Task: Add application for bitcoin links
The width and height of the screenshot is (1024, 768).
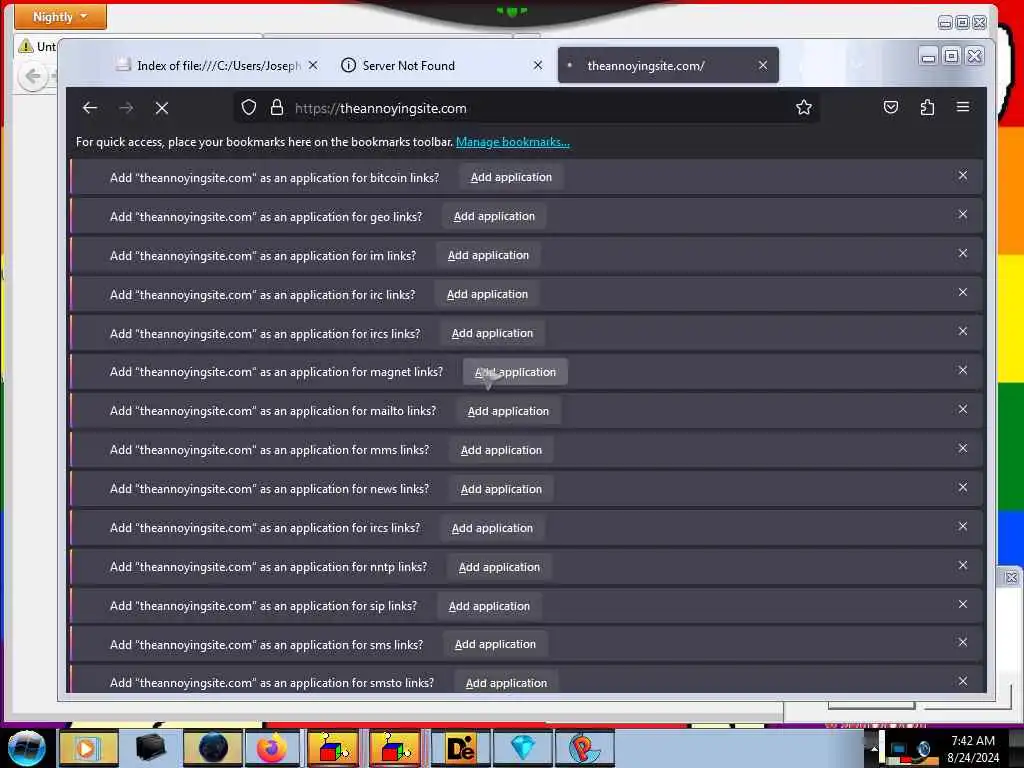Action: (511, 177)
